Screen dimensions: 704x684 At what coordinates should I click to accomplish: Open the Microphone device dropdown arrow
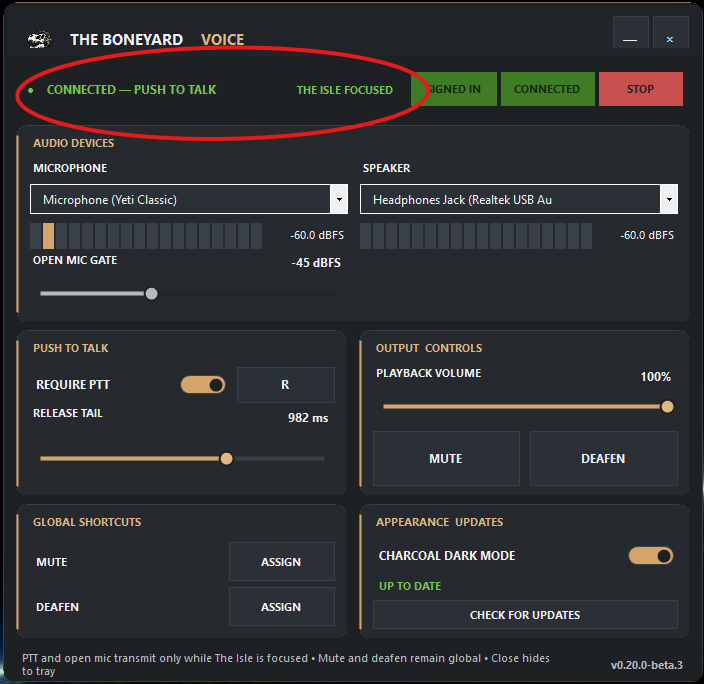click(339, 199)
